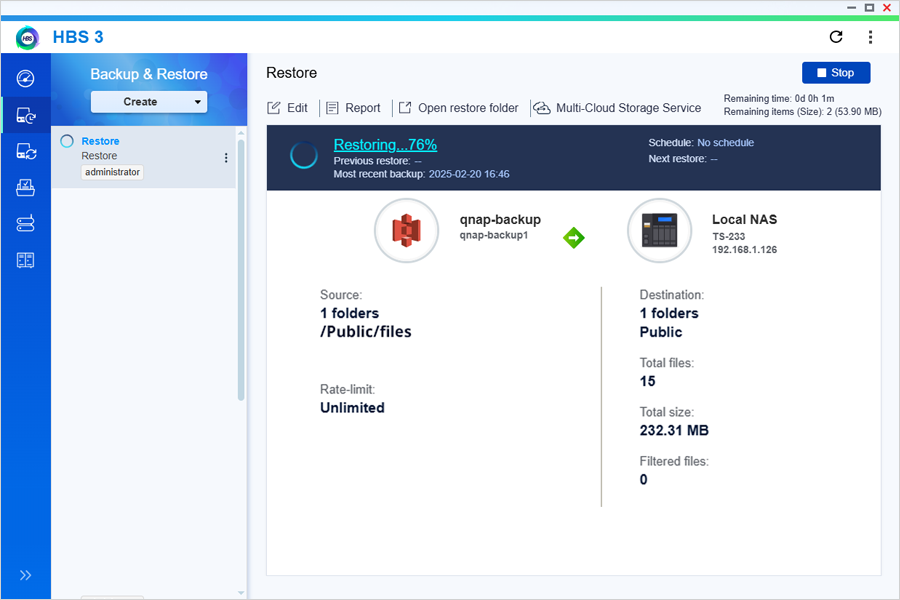The height and width of the screenshot is (600, 900).
Task: Click the Most recent backup date 2025-02-20 16:46
Action: tap(469, 174)
